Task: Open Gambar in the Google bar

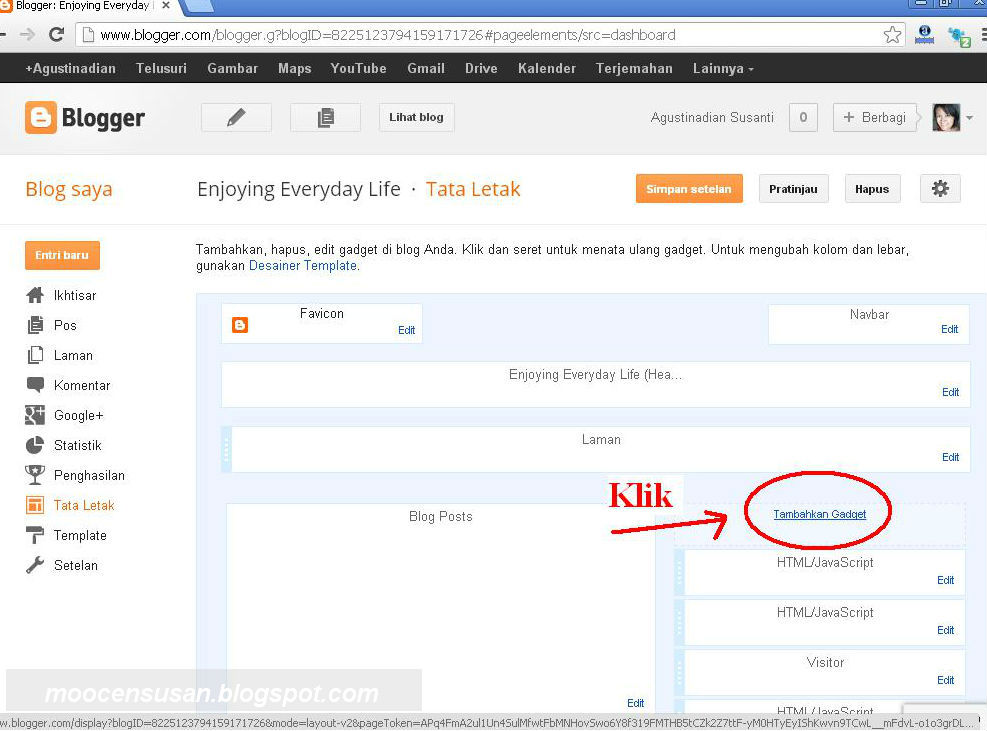Action: point(233,69)
